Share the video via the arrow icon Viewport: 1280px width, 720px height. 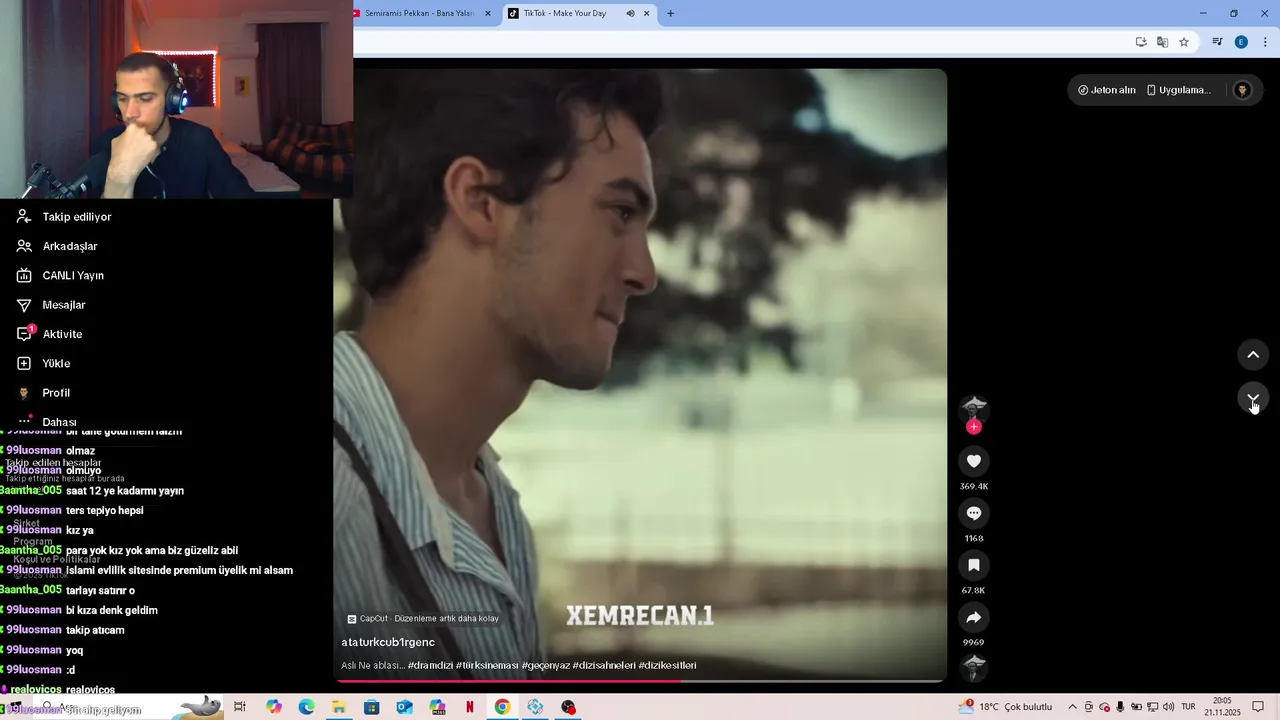[974, 617]
